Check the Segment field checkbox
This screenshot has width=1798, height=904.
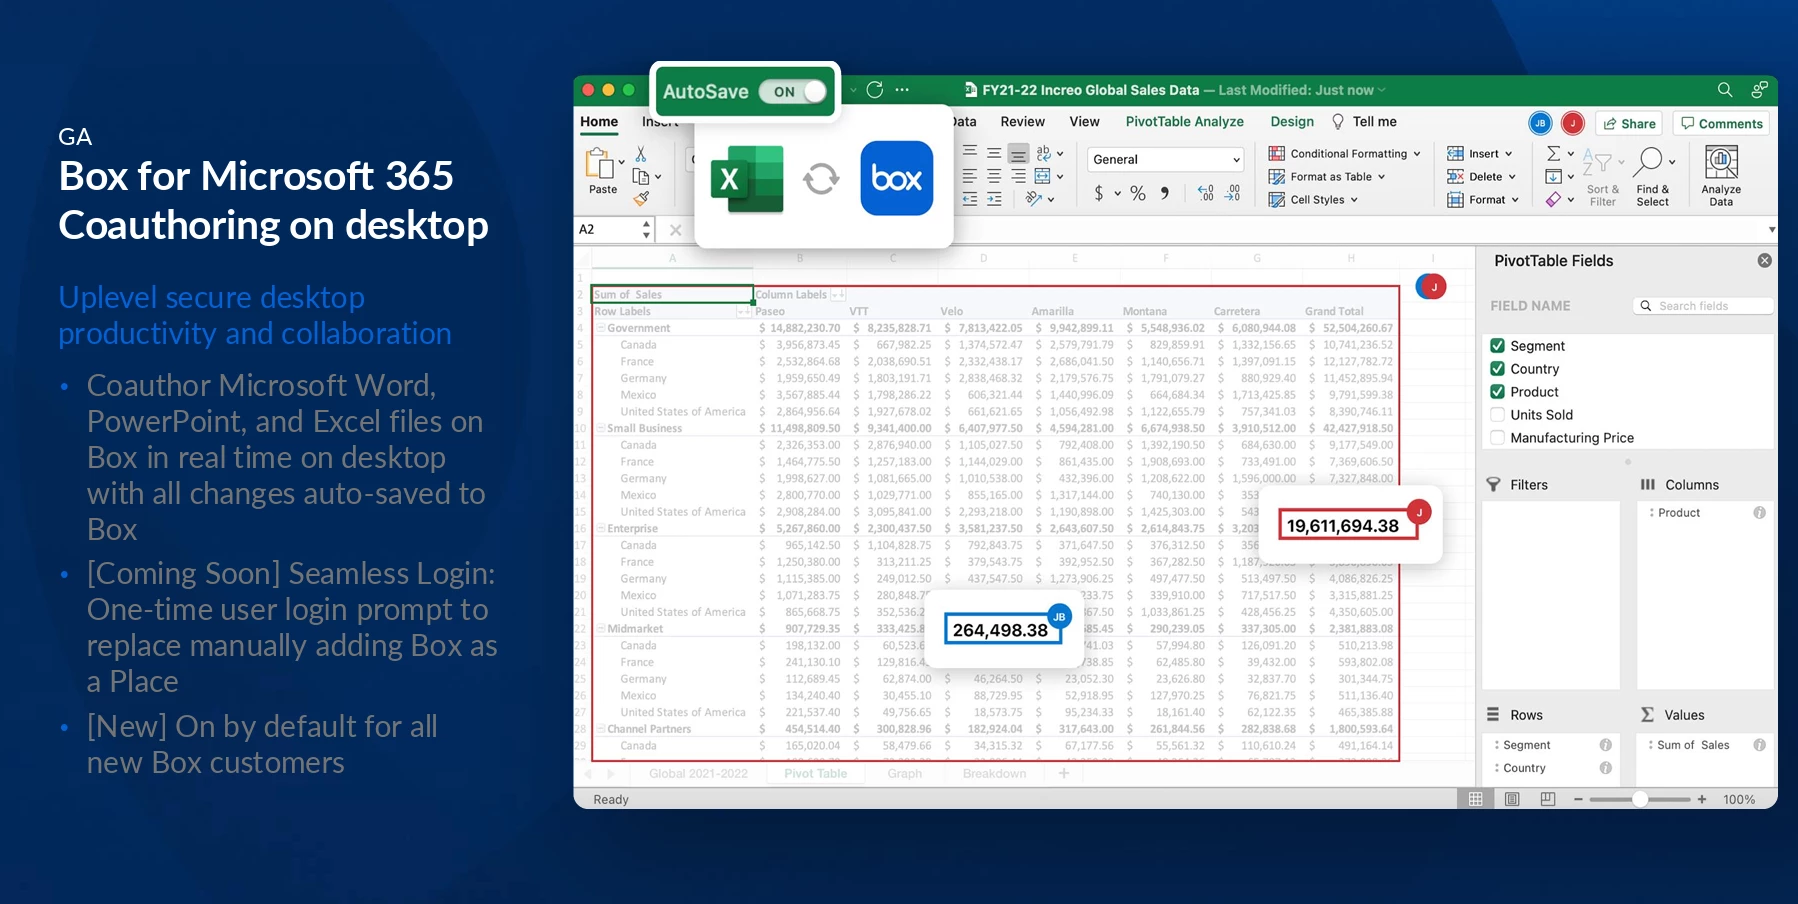pyautogui.click(x=1497, y=346)
